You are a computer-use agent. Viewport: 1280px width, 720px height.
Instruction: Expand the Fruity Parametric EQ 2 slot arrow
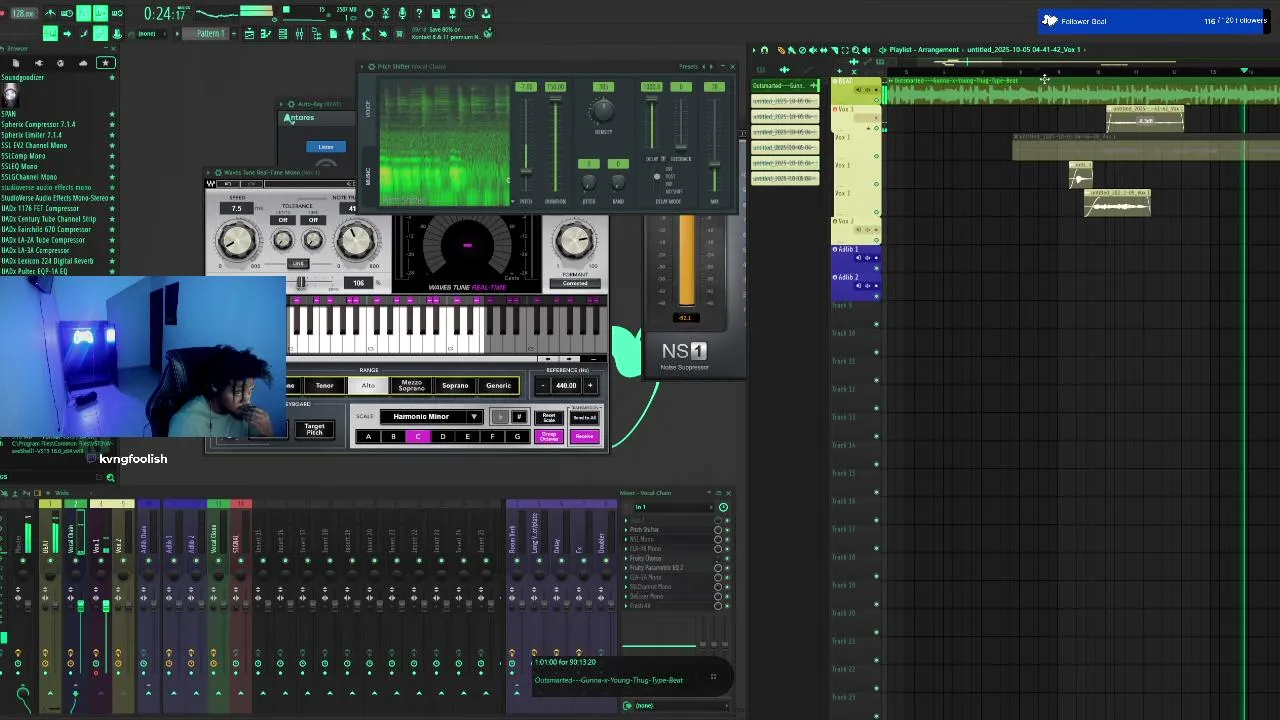click(626, 568)
